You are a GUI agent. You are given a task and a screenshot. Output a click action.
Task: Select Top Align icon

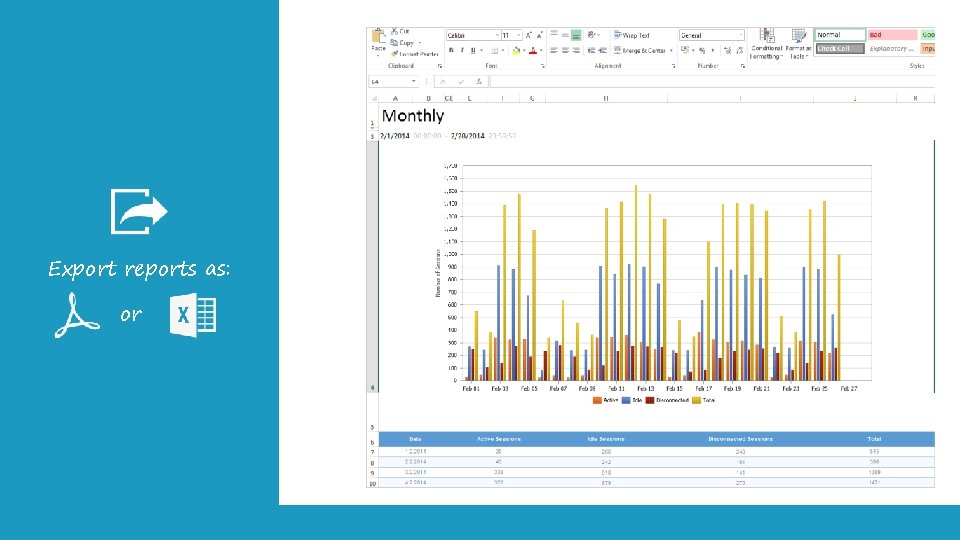(554, 34)
